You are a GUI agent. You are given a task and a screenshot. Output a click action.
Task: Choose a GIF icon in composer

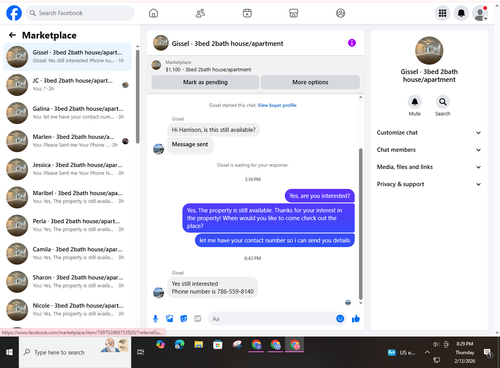click(x=198, y=319)
